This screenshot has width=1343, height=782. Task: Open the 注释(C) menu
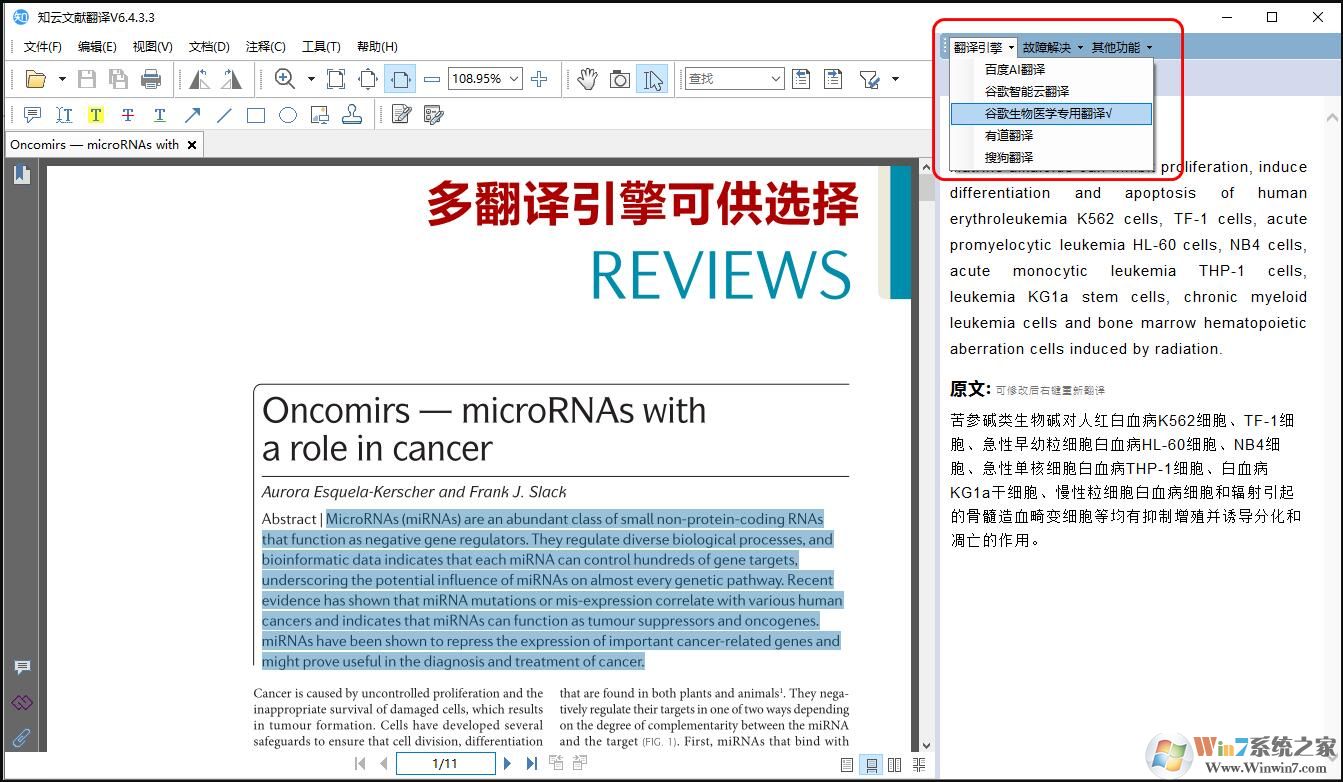[x=265, y=47]
